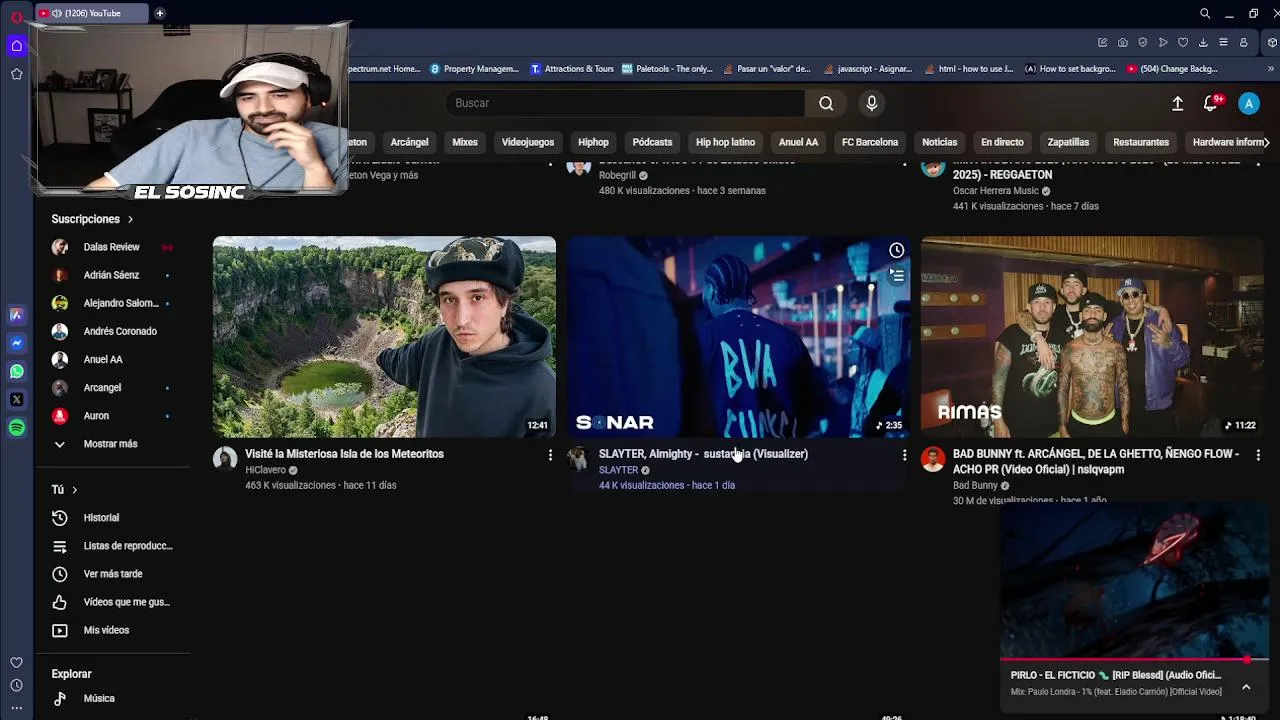Expand the Suscripciones section chevron

point(130,219)
